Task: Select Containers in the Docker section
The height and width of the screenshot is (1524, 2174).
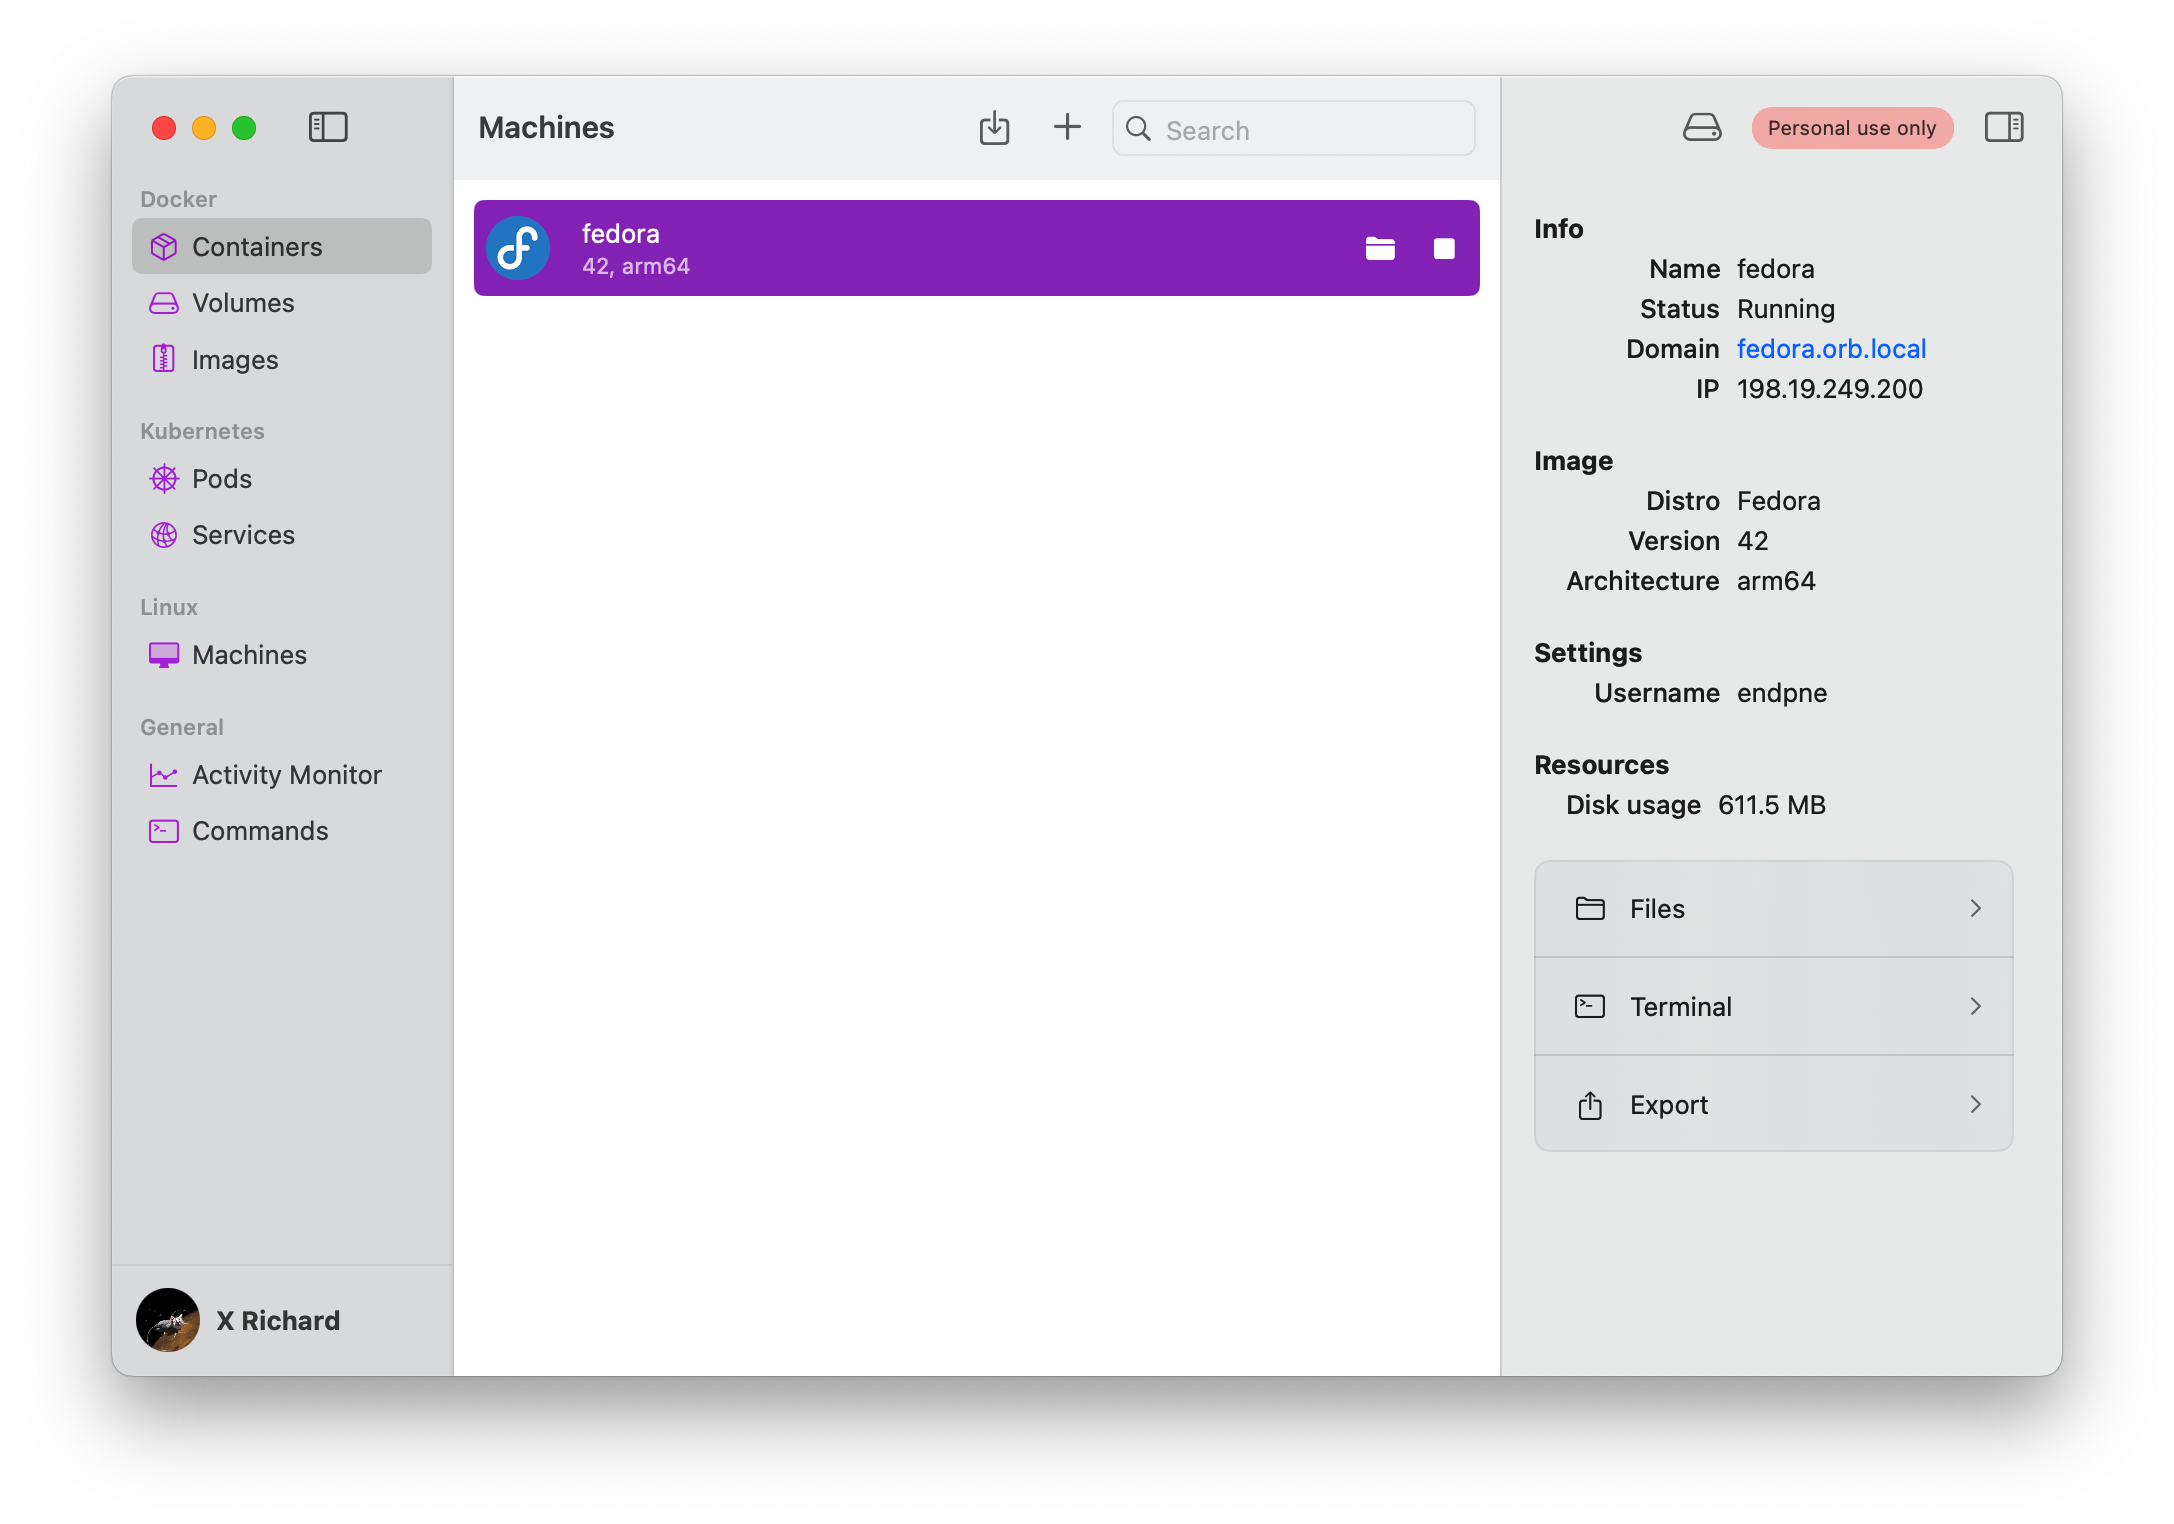Action: tap(257, 247)
